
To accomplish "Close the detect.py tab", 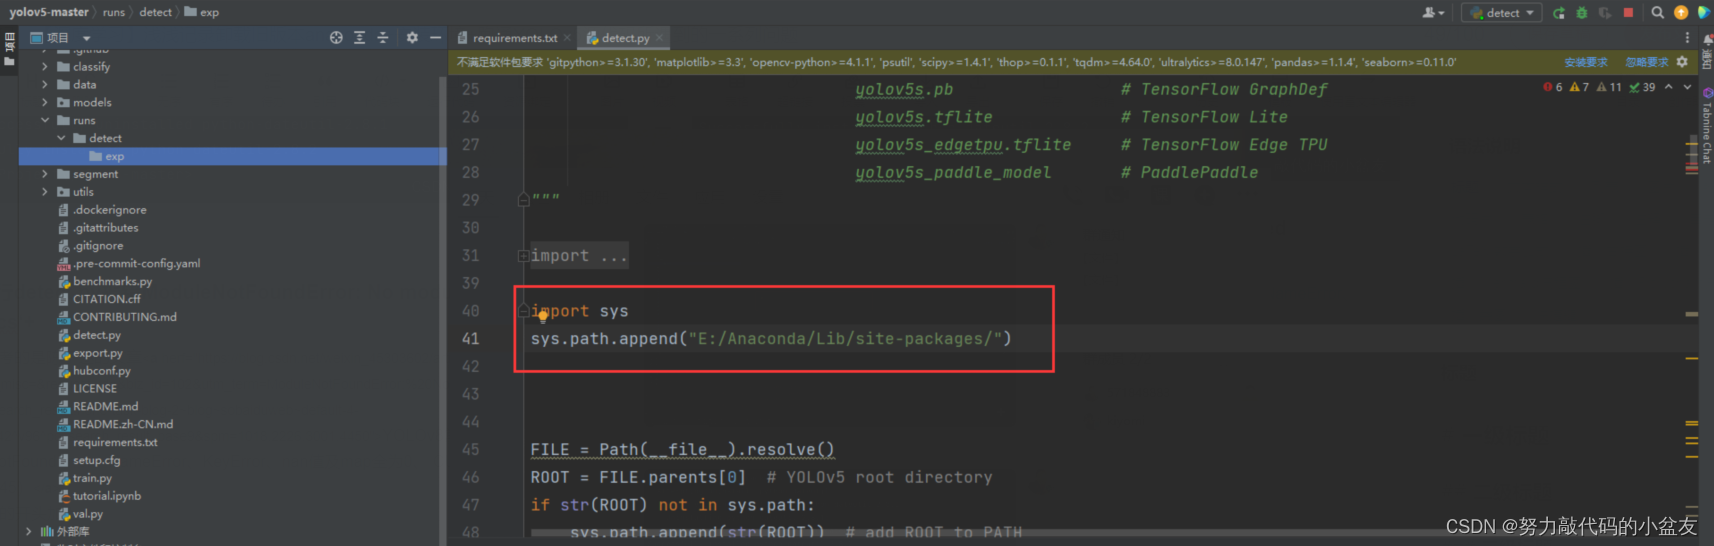I will pos(659,38).
